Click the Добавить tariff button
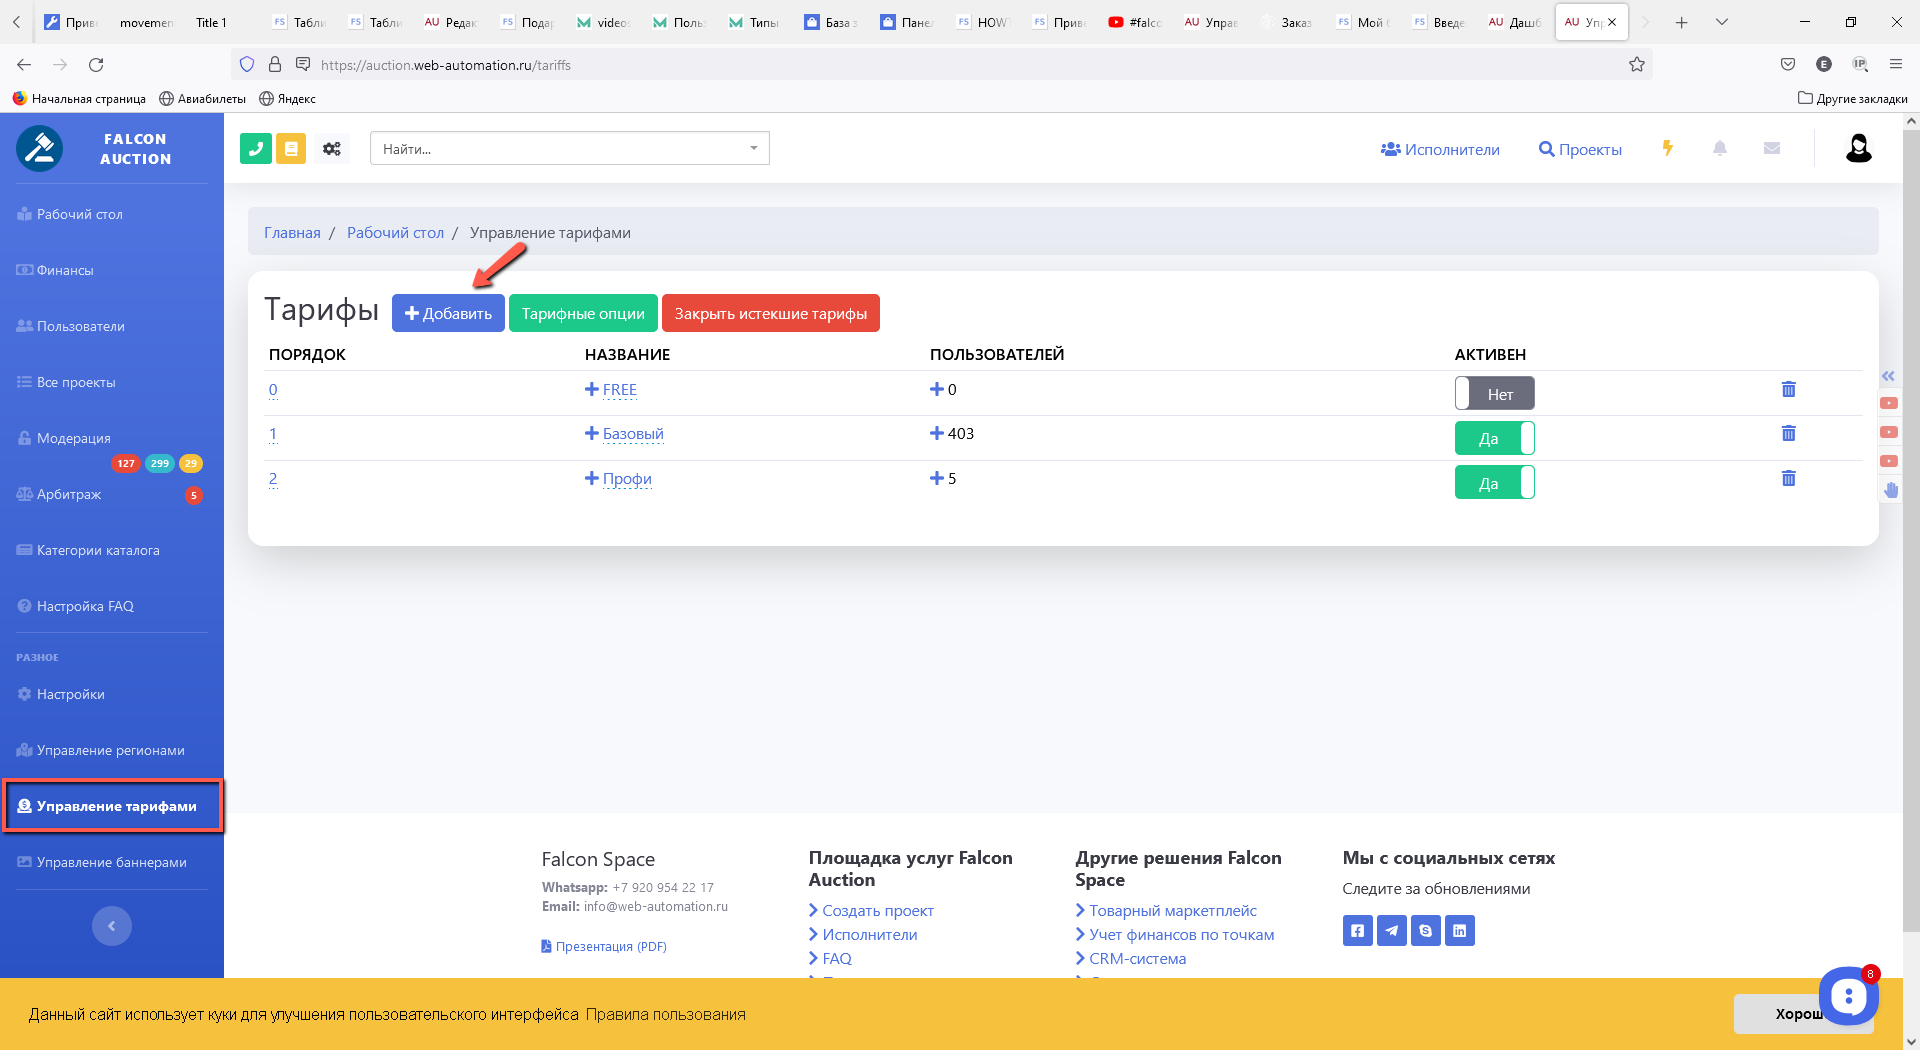 [x=448, y=313]
